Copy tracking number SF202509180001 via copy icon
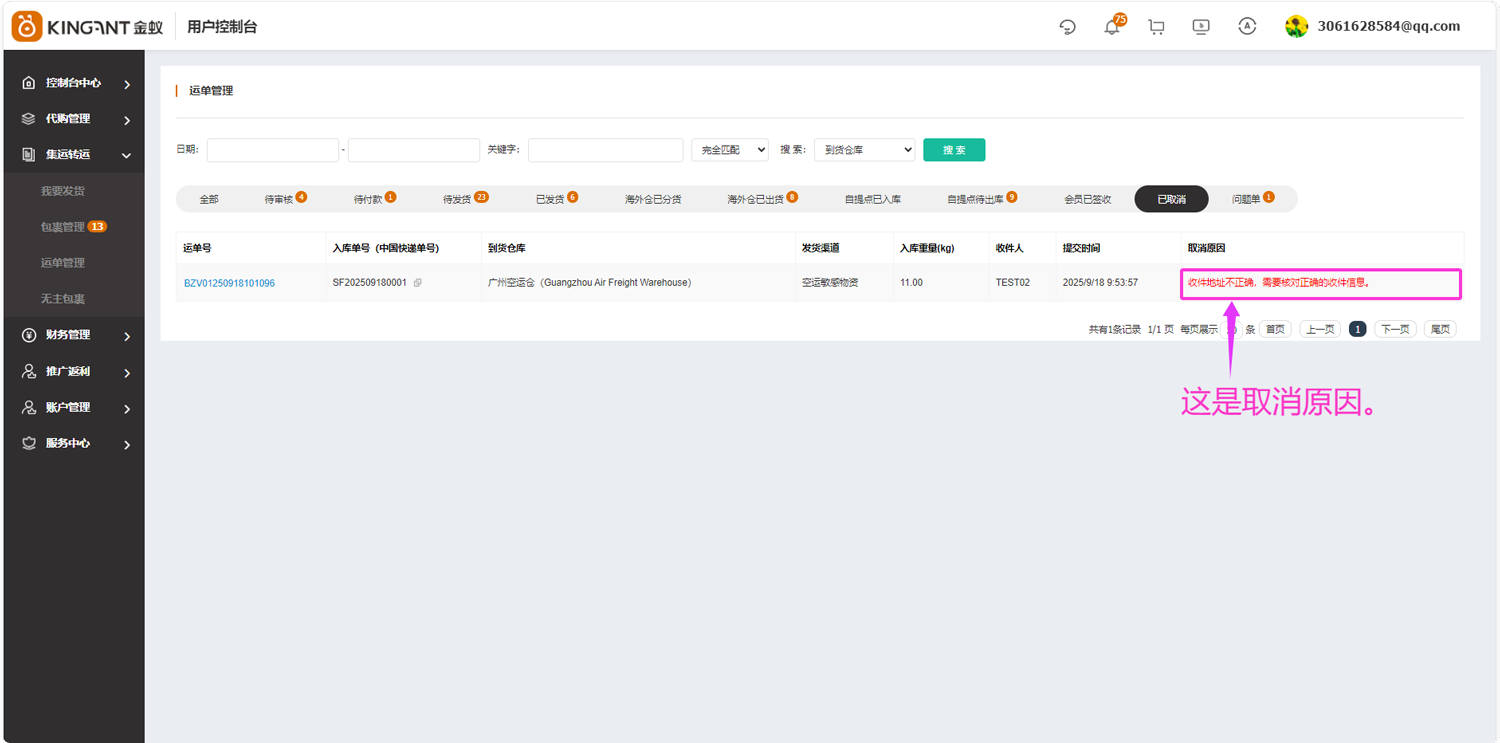This screenshot has width=1500, height=743. (418, 282)
